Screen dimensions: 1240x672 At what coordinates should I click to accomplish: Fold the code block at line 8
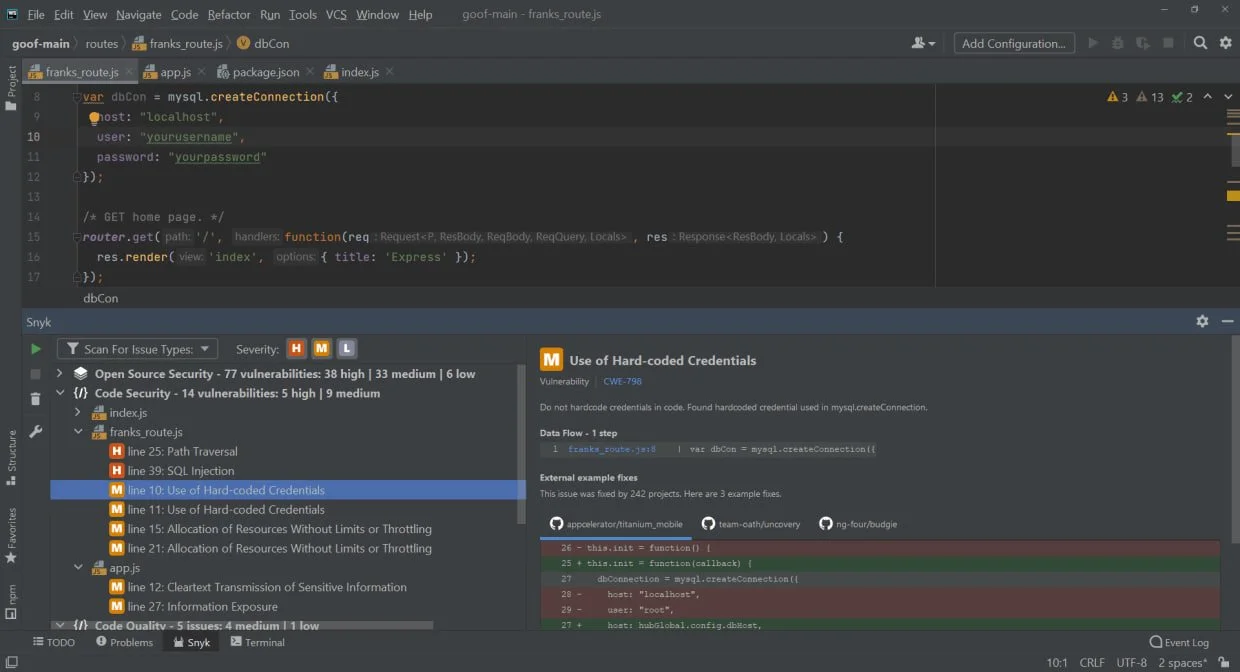pyautogui.click(x=76, y=97)
